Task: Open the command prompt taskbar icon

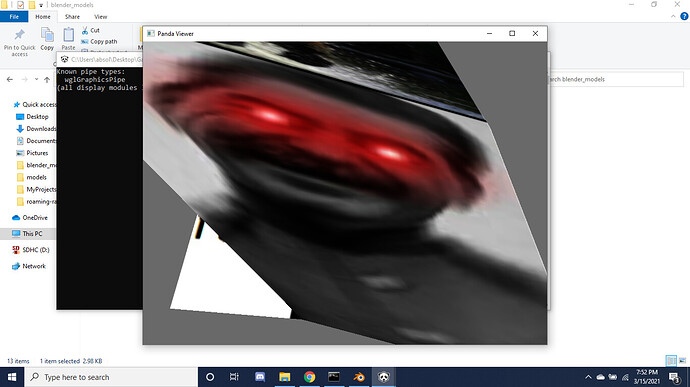Action: tap(334, 377)
